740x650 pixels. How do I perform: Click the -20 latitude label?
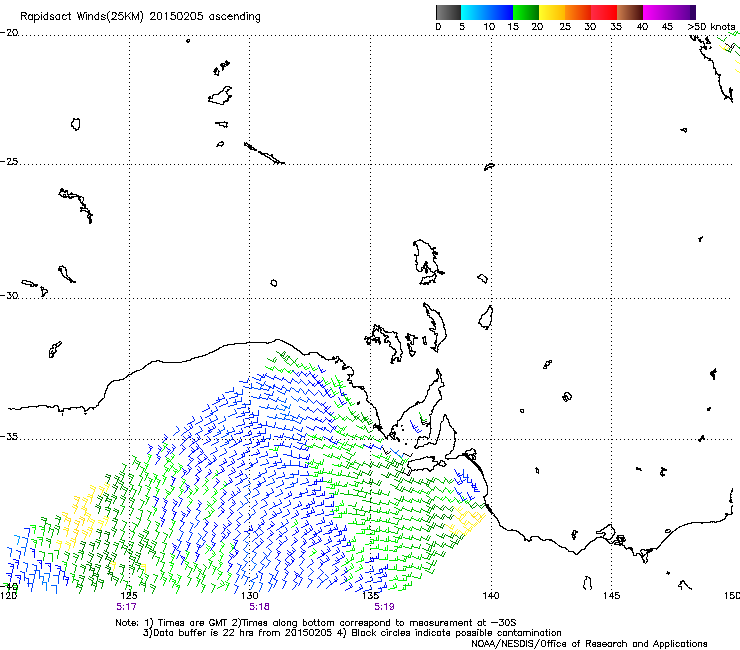pos(9,33)
